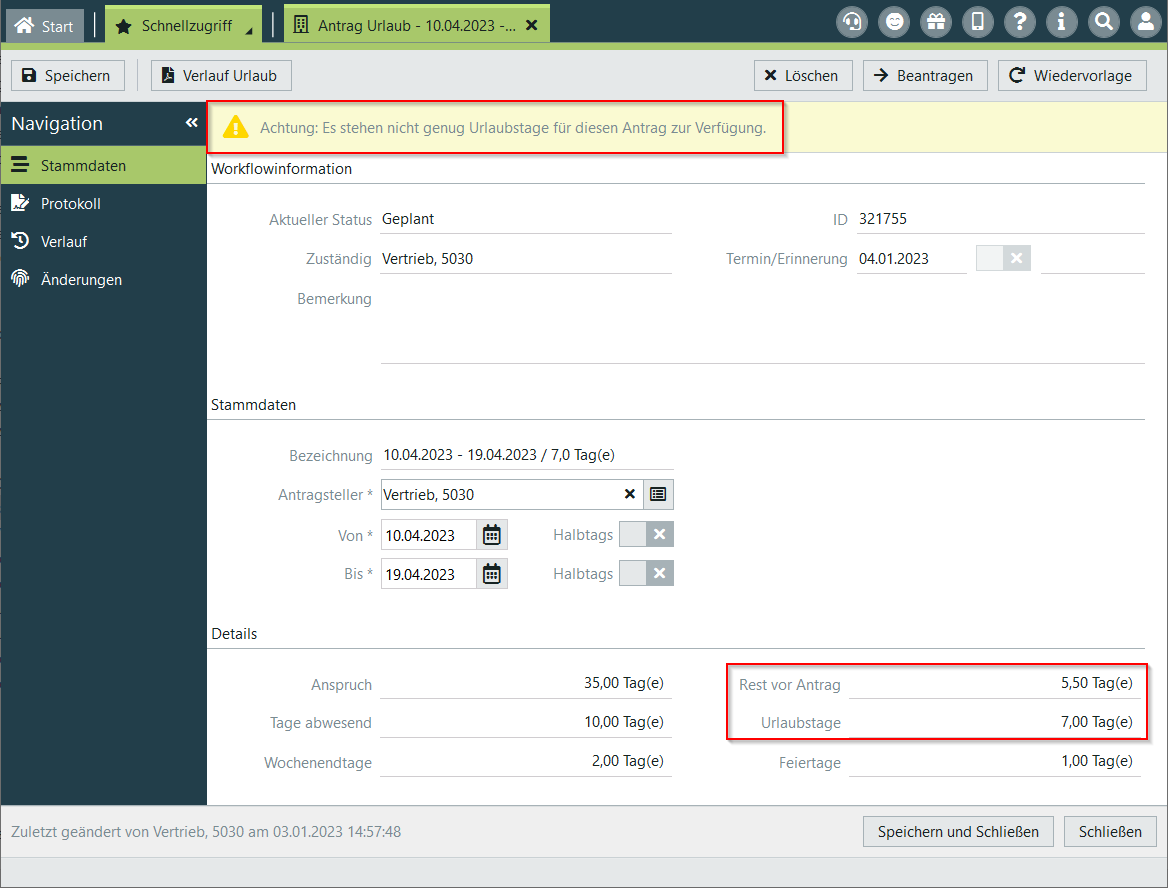This screenshot has width=1168, height=888.
Task: Open the search magnifier icon
Action: tap(1104, 22)
